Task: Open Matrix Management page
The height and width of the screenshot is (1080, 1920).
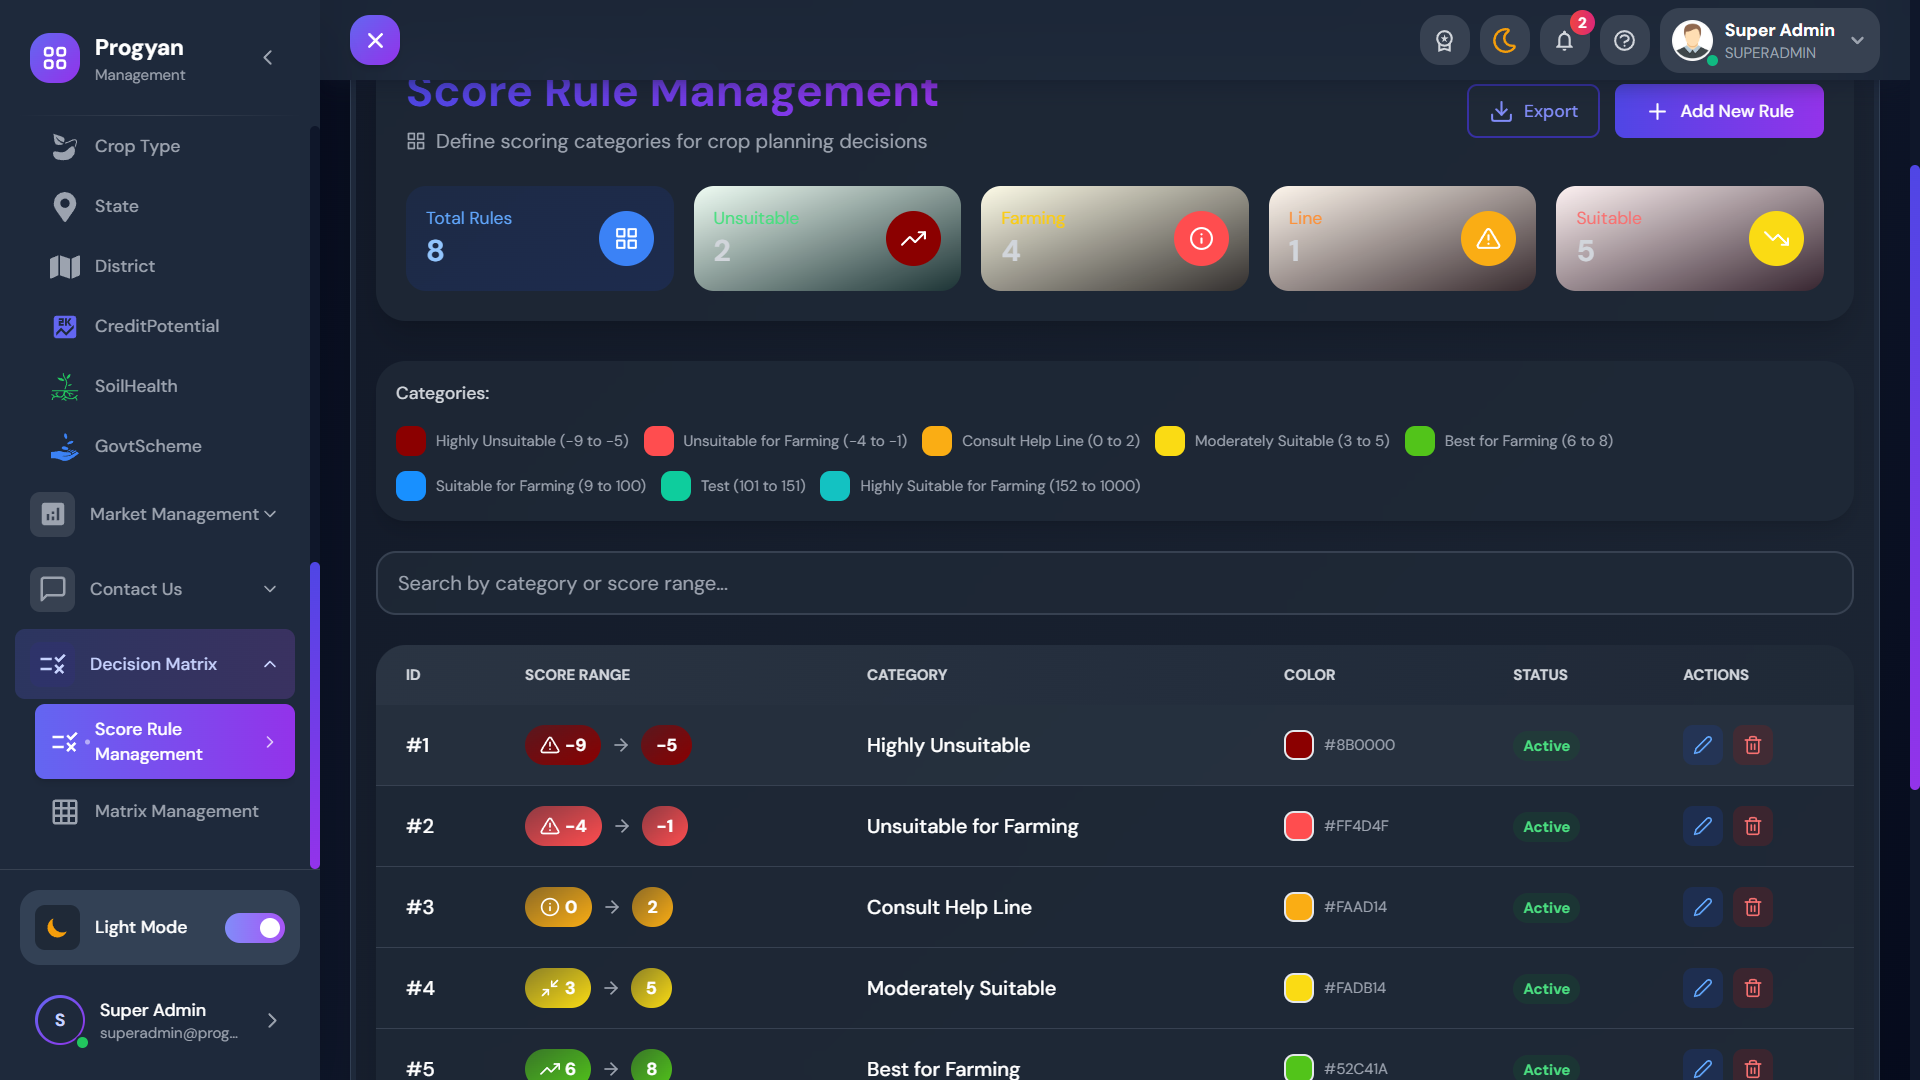Action: pyautogui.click(x=176, y=811)
